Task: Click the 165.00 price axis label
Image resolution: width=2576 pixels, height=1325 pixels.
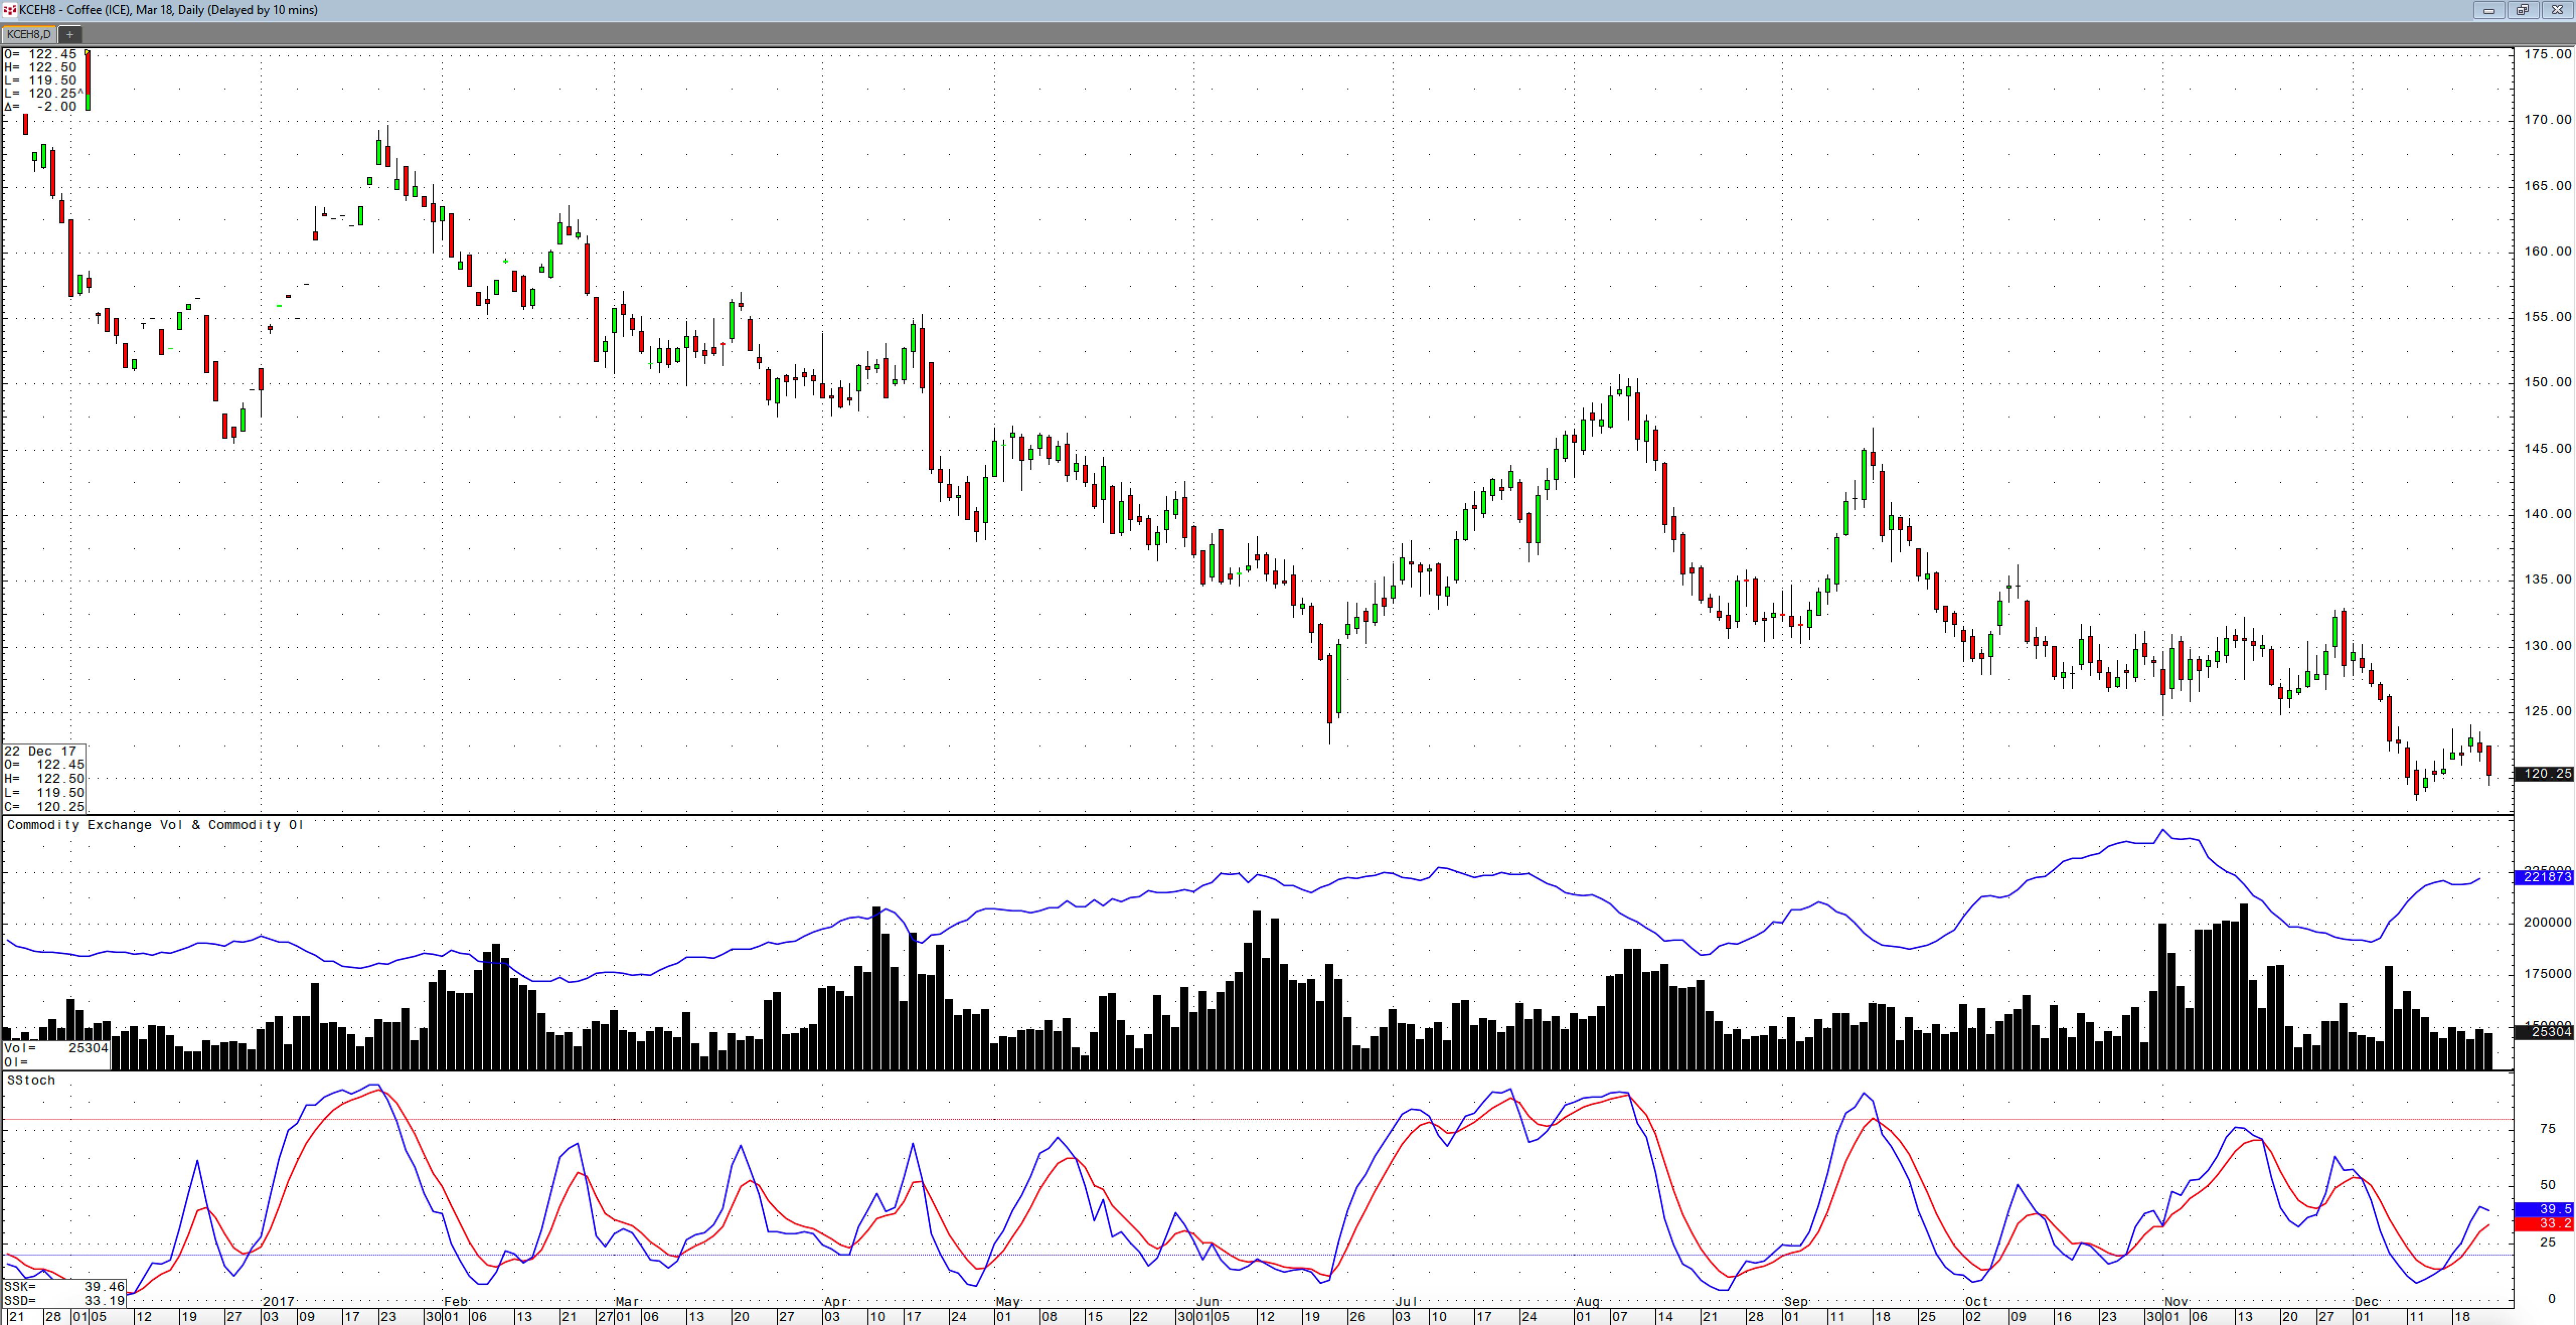Action: coord(2547,186)
